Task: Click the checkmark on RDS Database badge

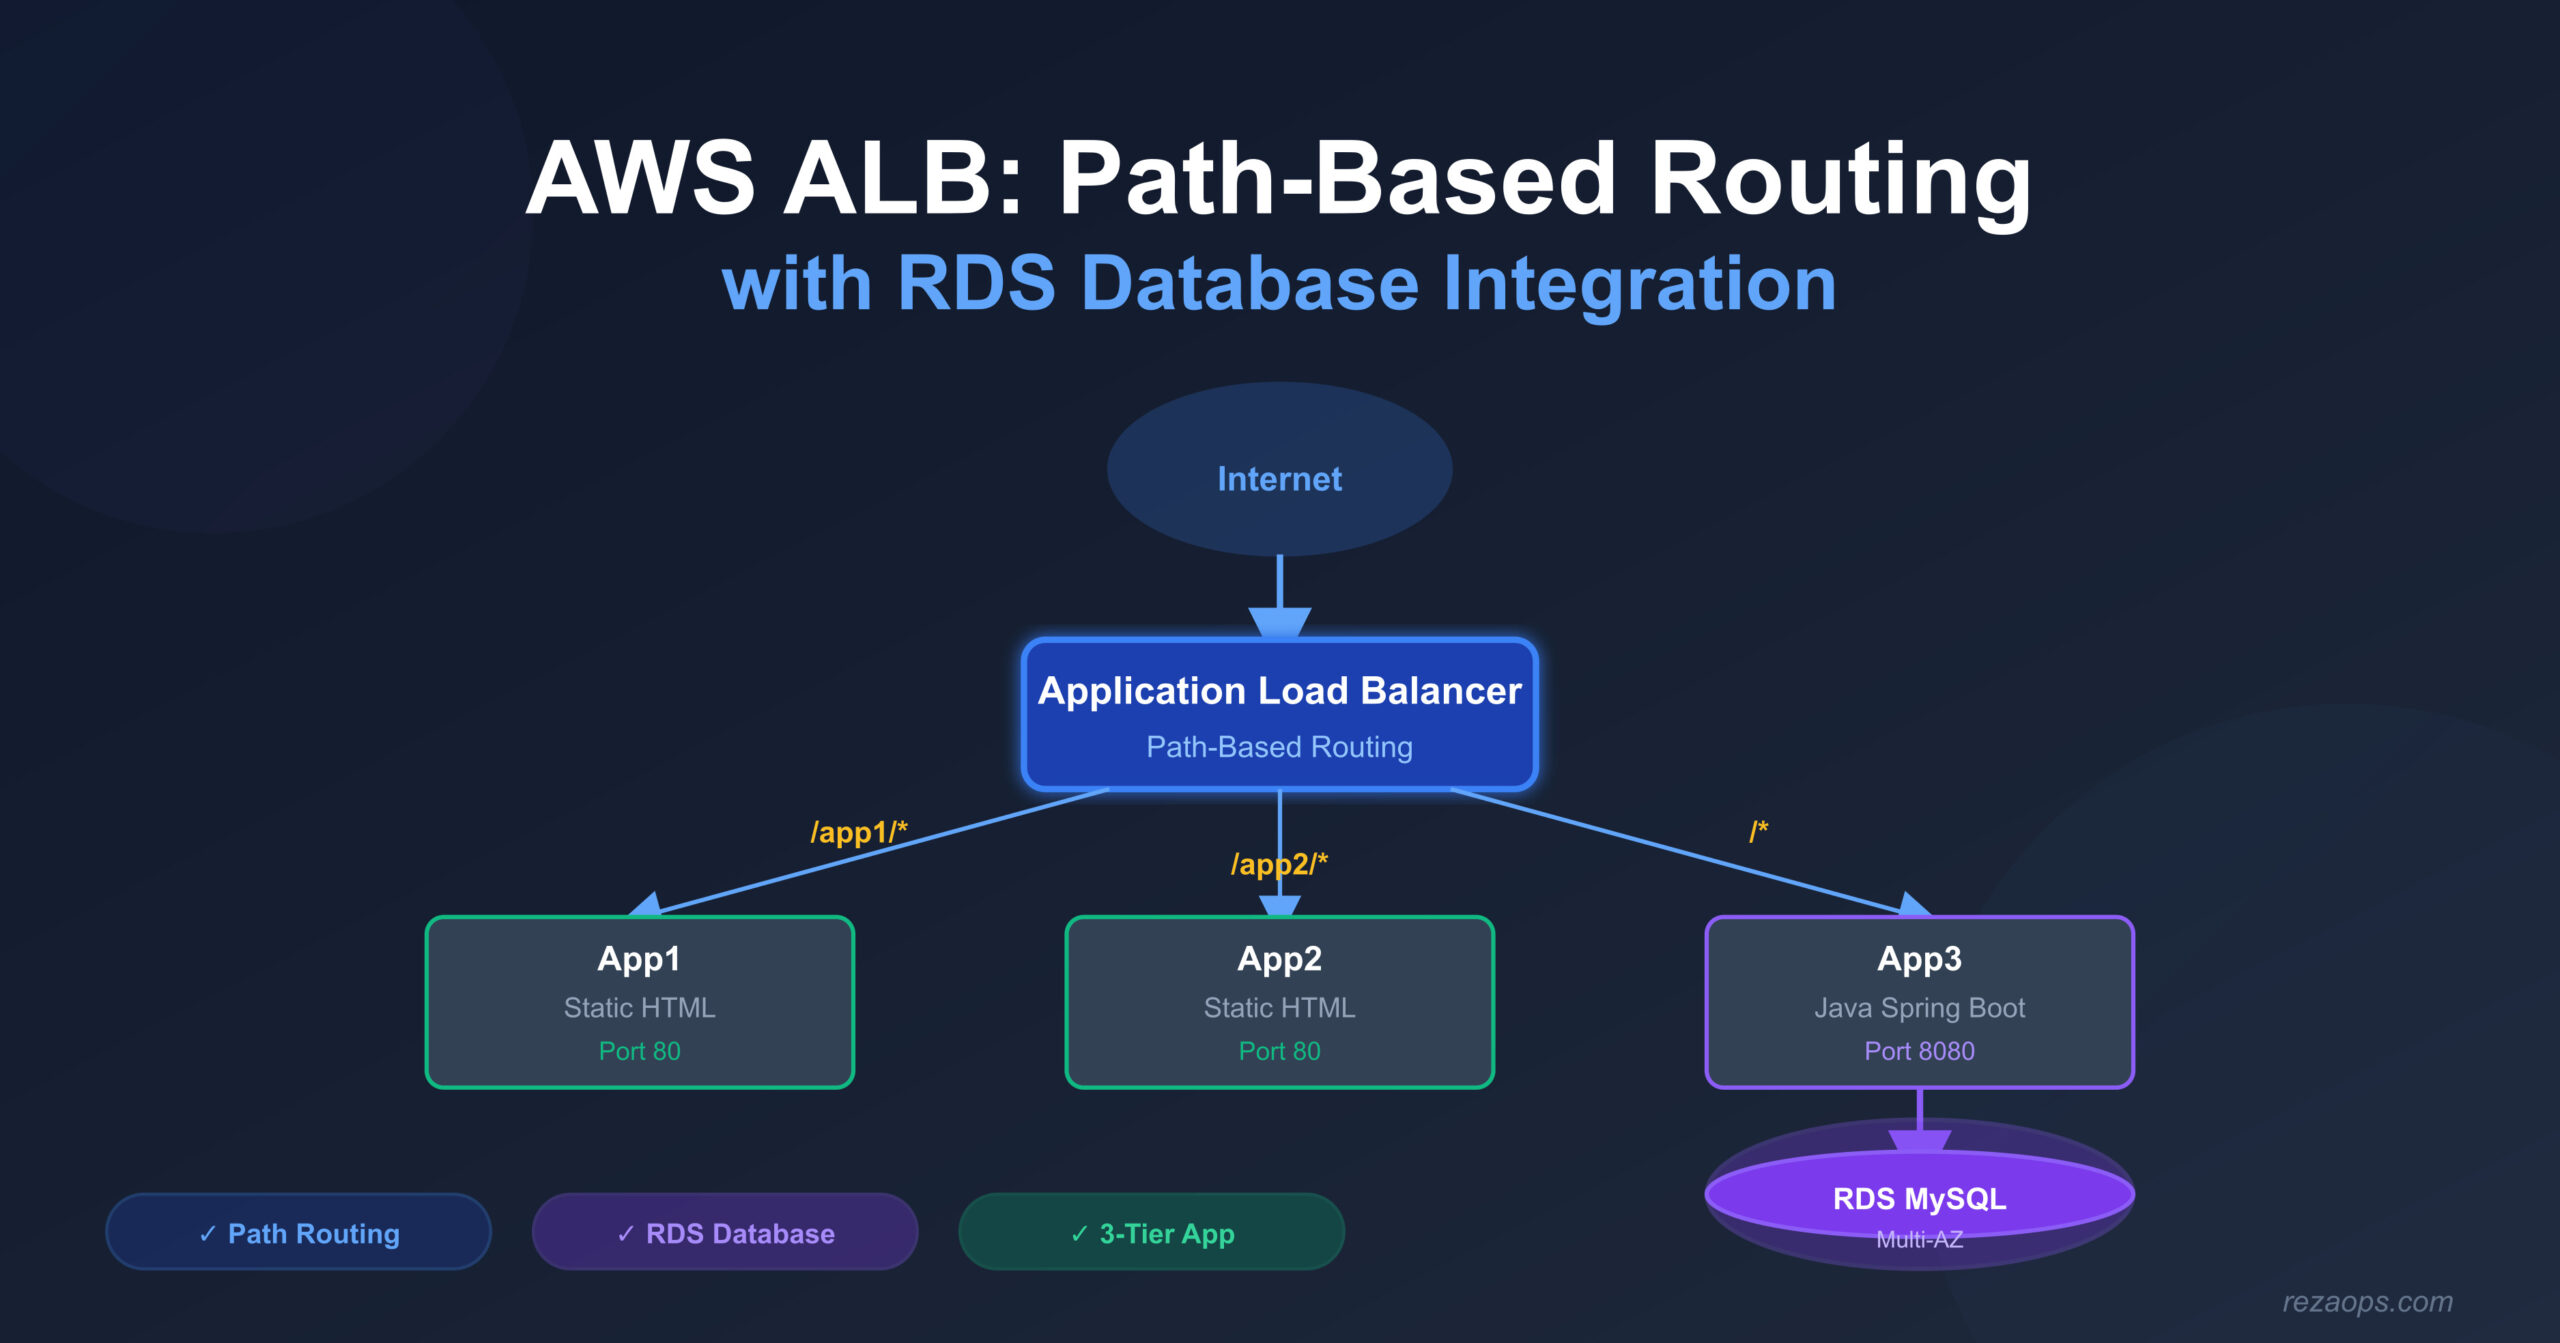Action: click(625, 1233)
